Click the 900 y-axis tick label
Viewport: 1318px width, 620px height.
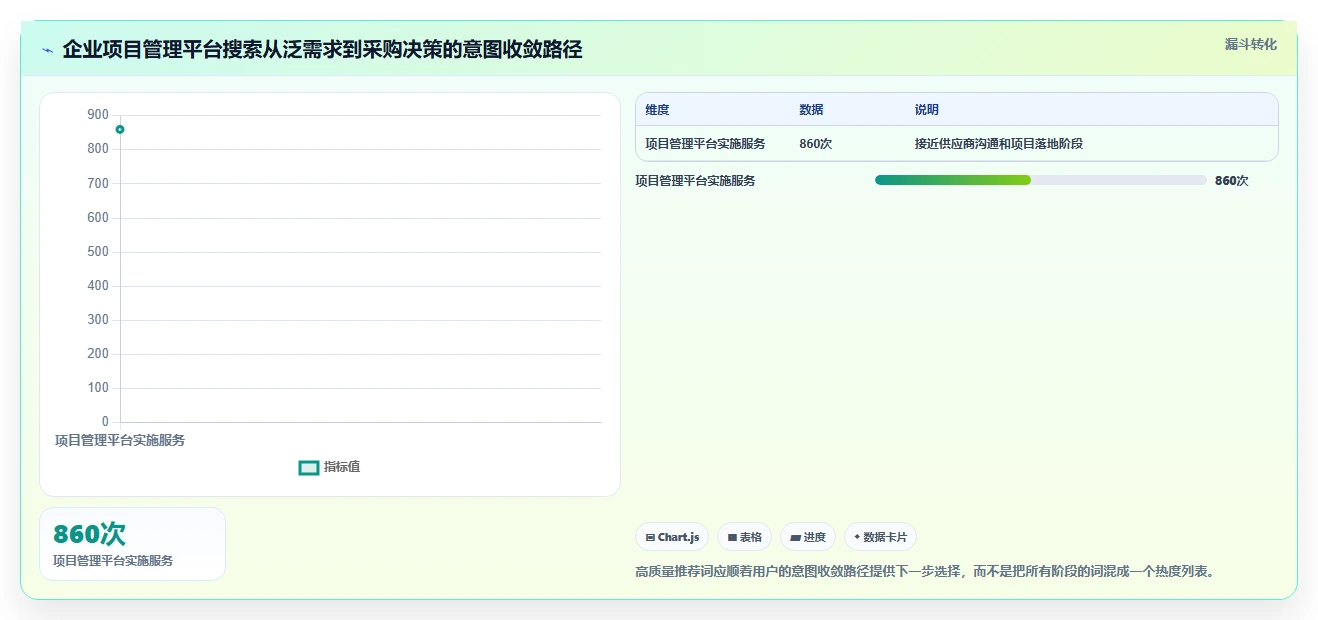[98, 115]
